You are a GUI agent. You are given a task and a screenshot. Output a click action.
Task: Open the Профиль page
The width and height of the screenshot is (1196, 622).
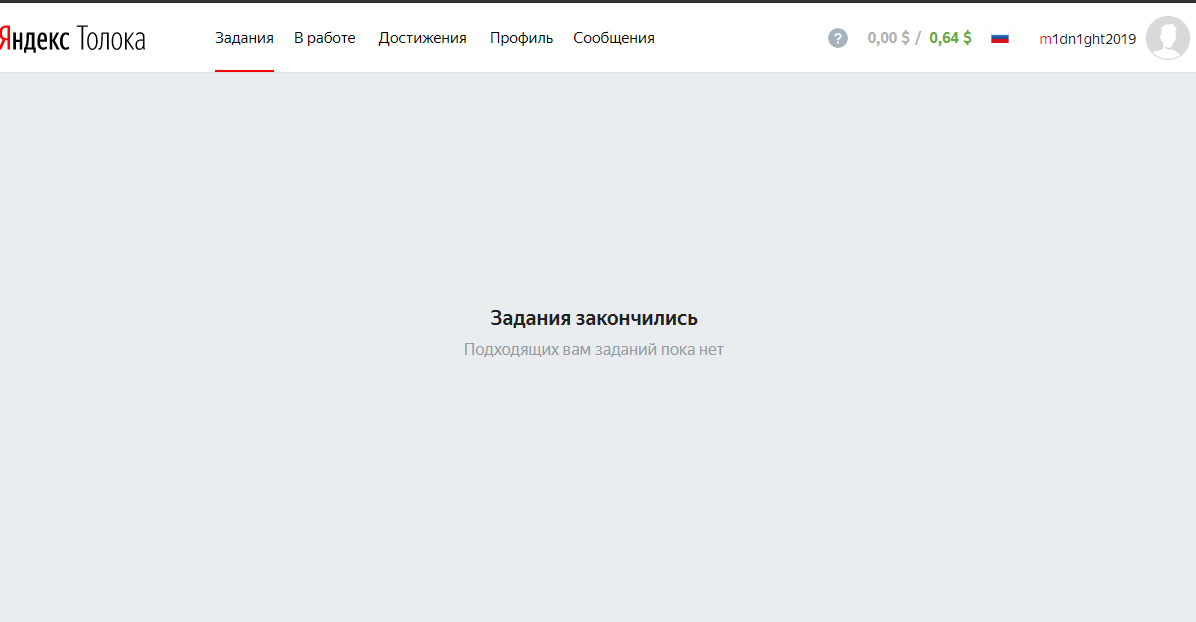click(x=521, y=38)
